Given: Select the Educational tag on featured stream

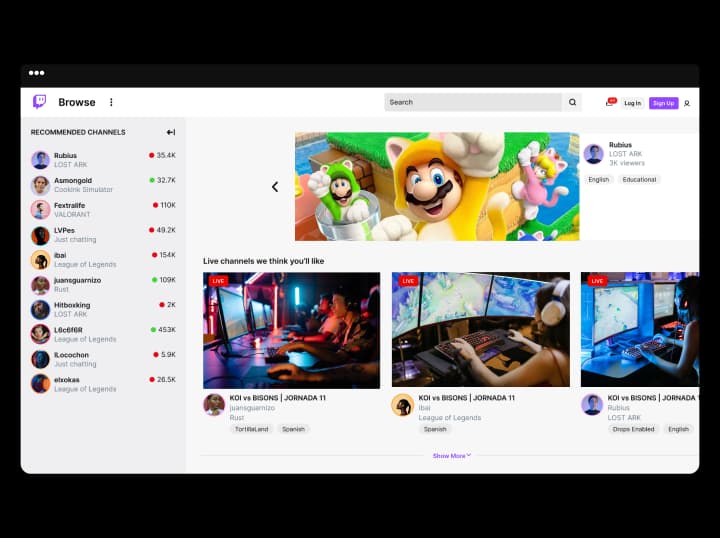Looking at the screenshot, I should click(x=639, y=179).
